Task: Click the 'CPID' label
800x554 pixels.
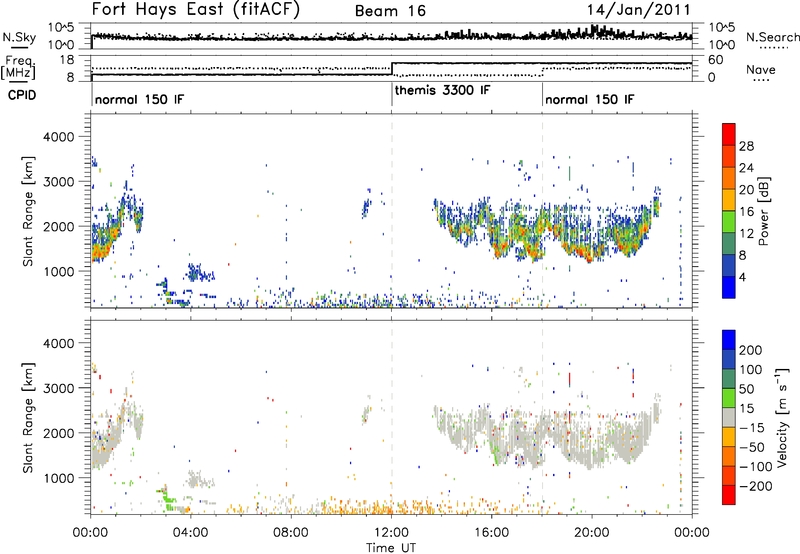Action: coord(22,95)
